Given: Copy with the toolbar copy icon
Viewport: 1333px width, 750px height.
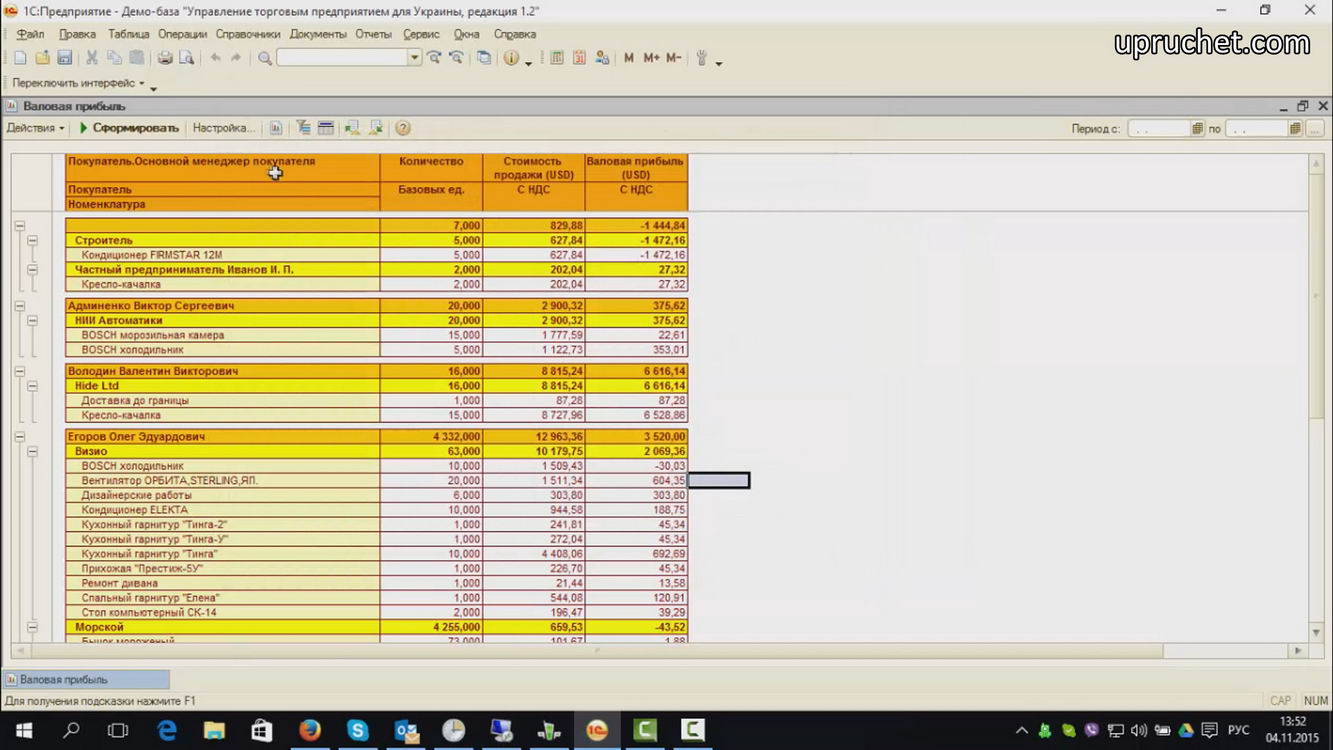Looking at the screenshot, I should tap(114, 58).
